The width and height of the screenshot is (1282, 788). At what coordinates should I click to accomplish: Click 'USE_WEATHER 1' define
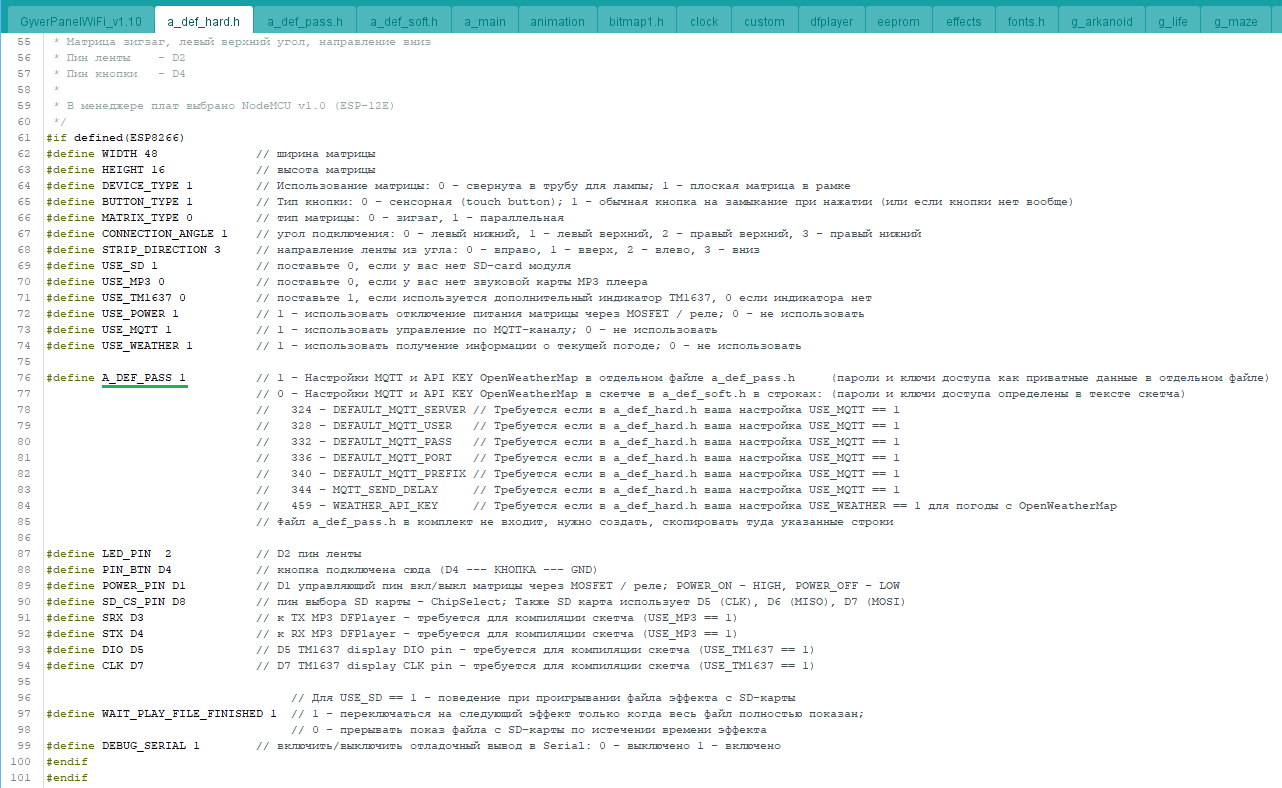(x=147, y=346)
